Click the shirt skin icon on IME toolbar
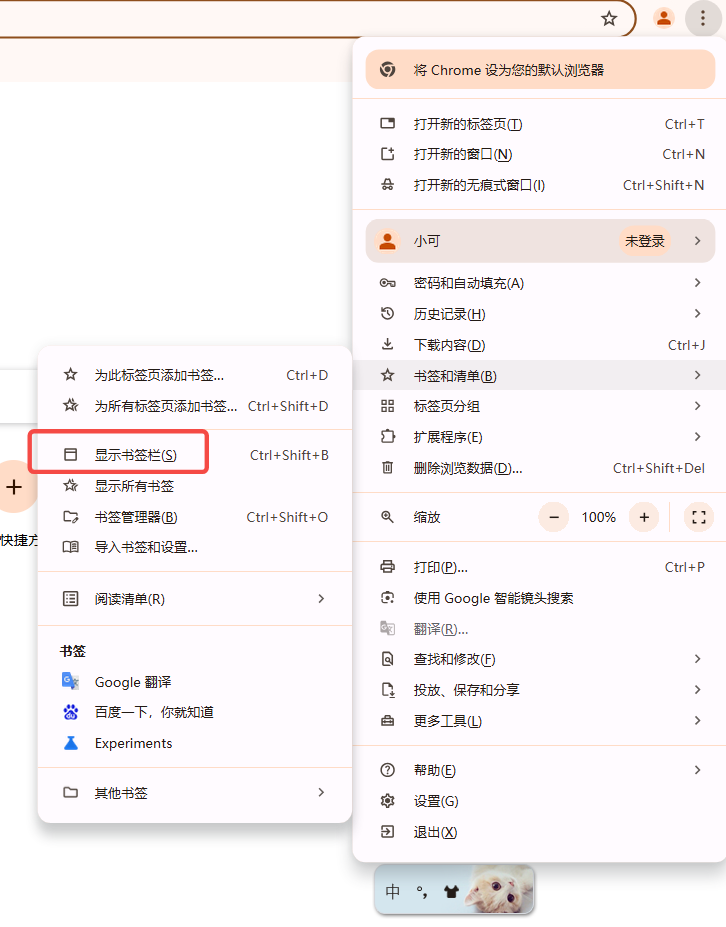The height and width of the screenshot is (927, 726). click(451, 892)
